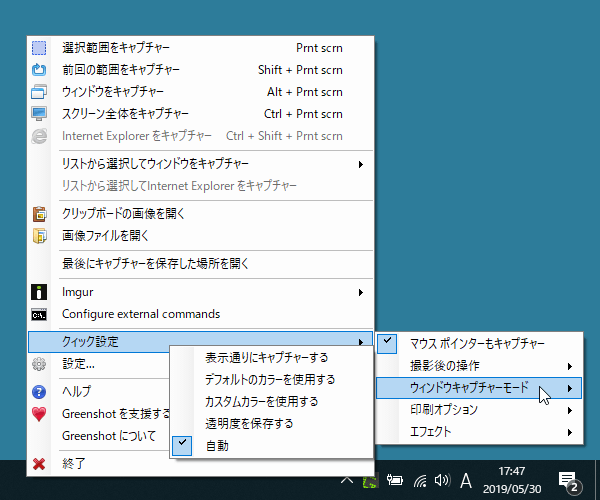600x500 pixels.
Task: Expand the ウィンドウキャプチャーモード submenu
Action: (x=479, y=388)
